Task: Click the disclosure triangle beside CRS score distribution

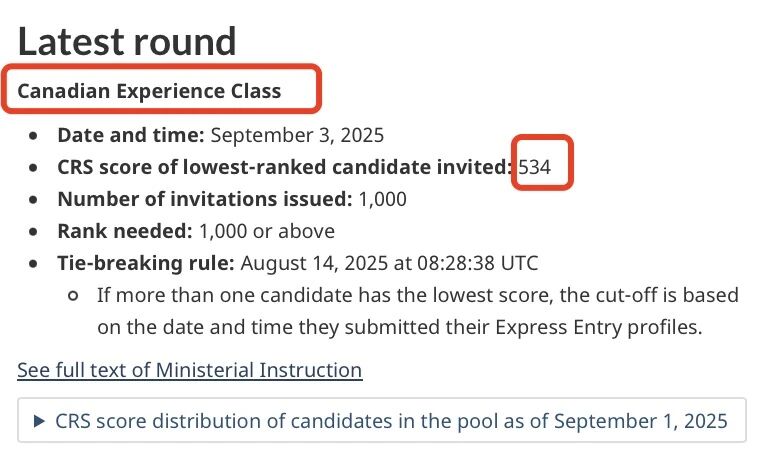Action: click(x=40, y=421)
